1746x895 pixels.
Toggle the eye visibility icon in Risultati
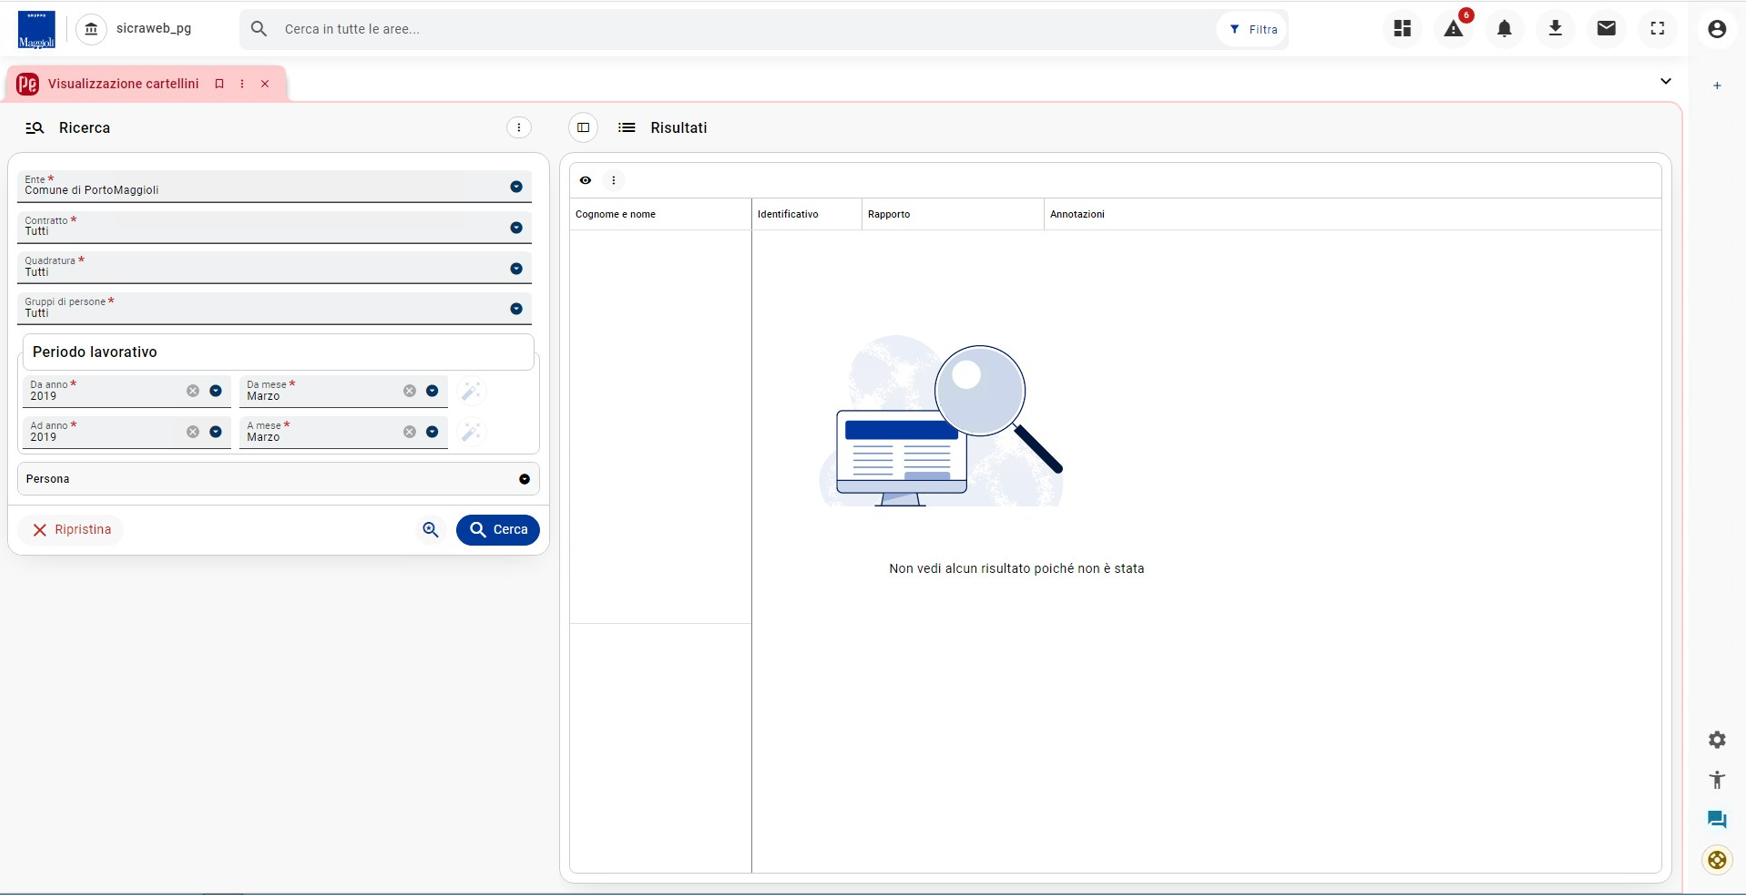click(585, 181)
